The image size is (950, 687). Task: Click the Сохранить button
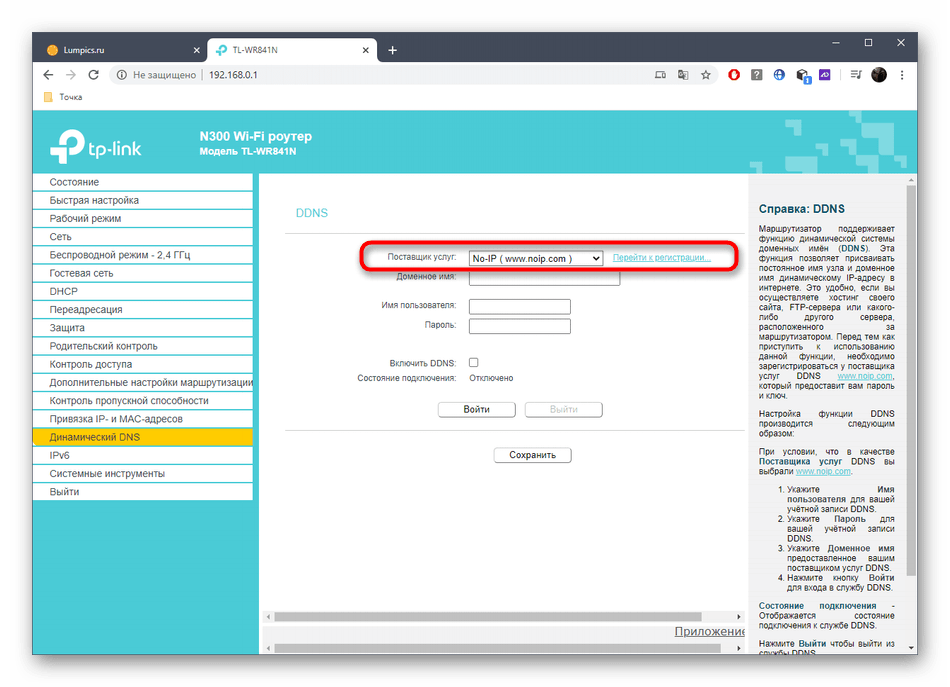coord(532,455)
